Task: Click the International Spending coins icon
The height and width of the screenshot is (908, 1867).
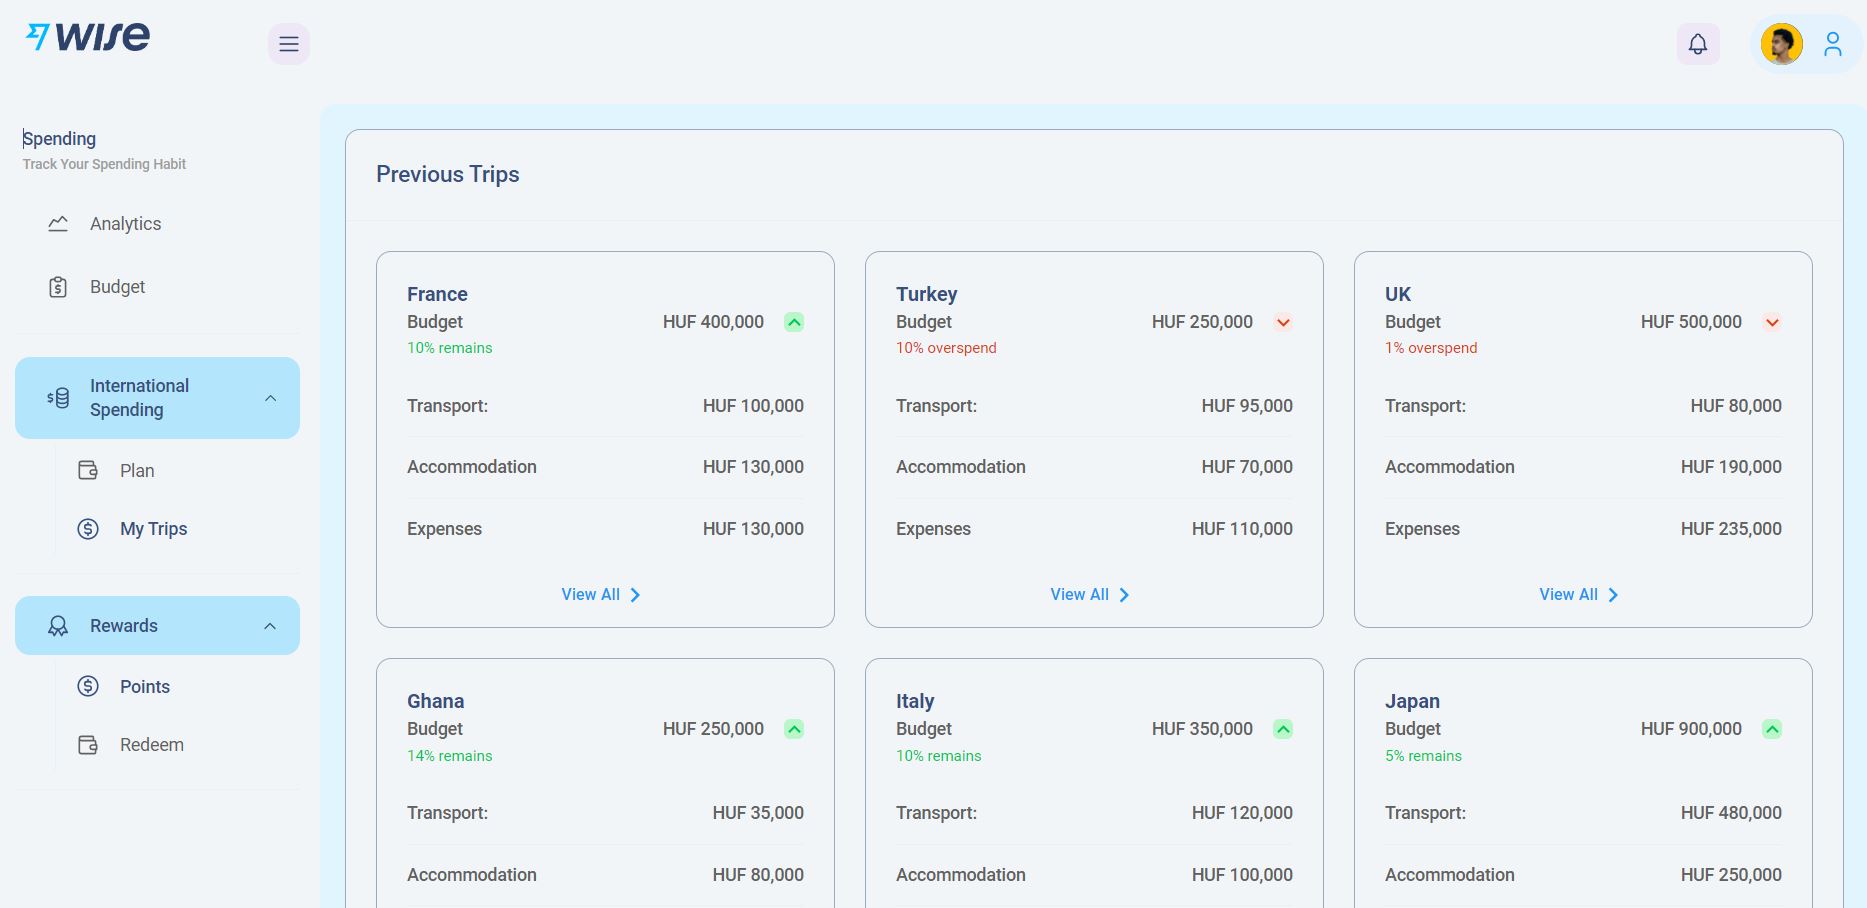Action: click(x=58, y=398)
